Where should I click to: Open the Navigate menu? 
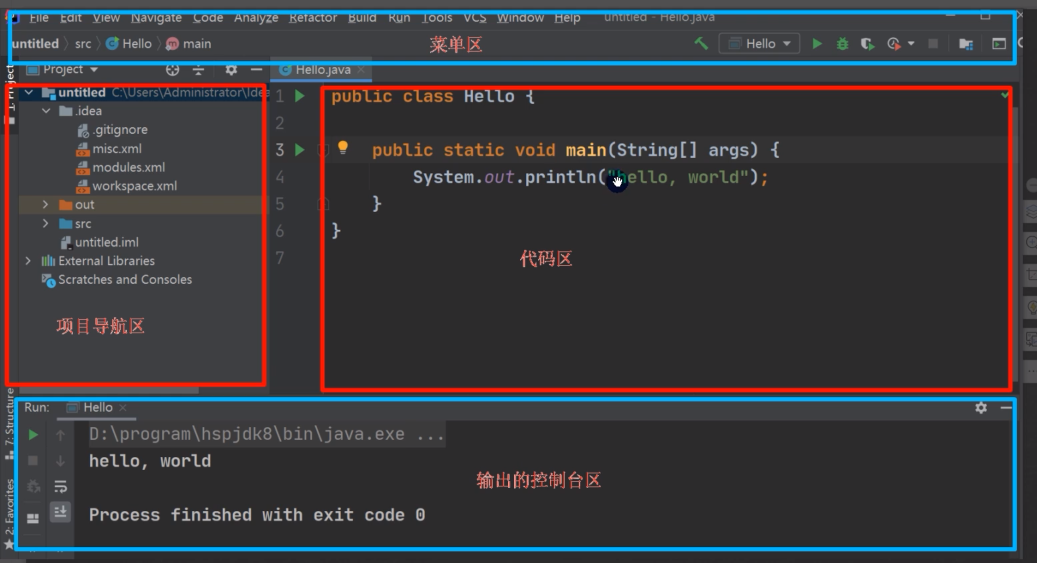point(156,18)
